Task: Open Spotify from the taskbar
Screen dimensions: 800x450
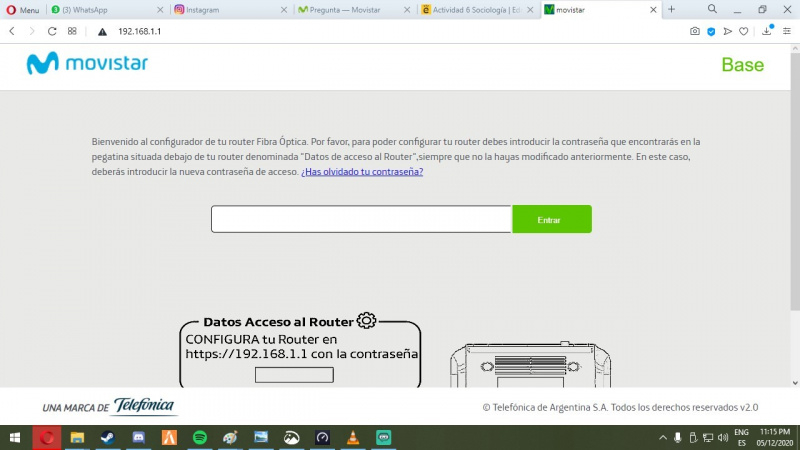Action: click(x=200, y=438)
